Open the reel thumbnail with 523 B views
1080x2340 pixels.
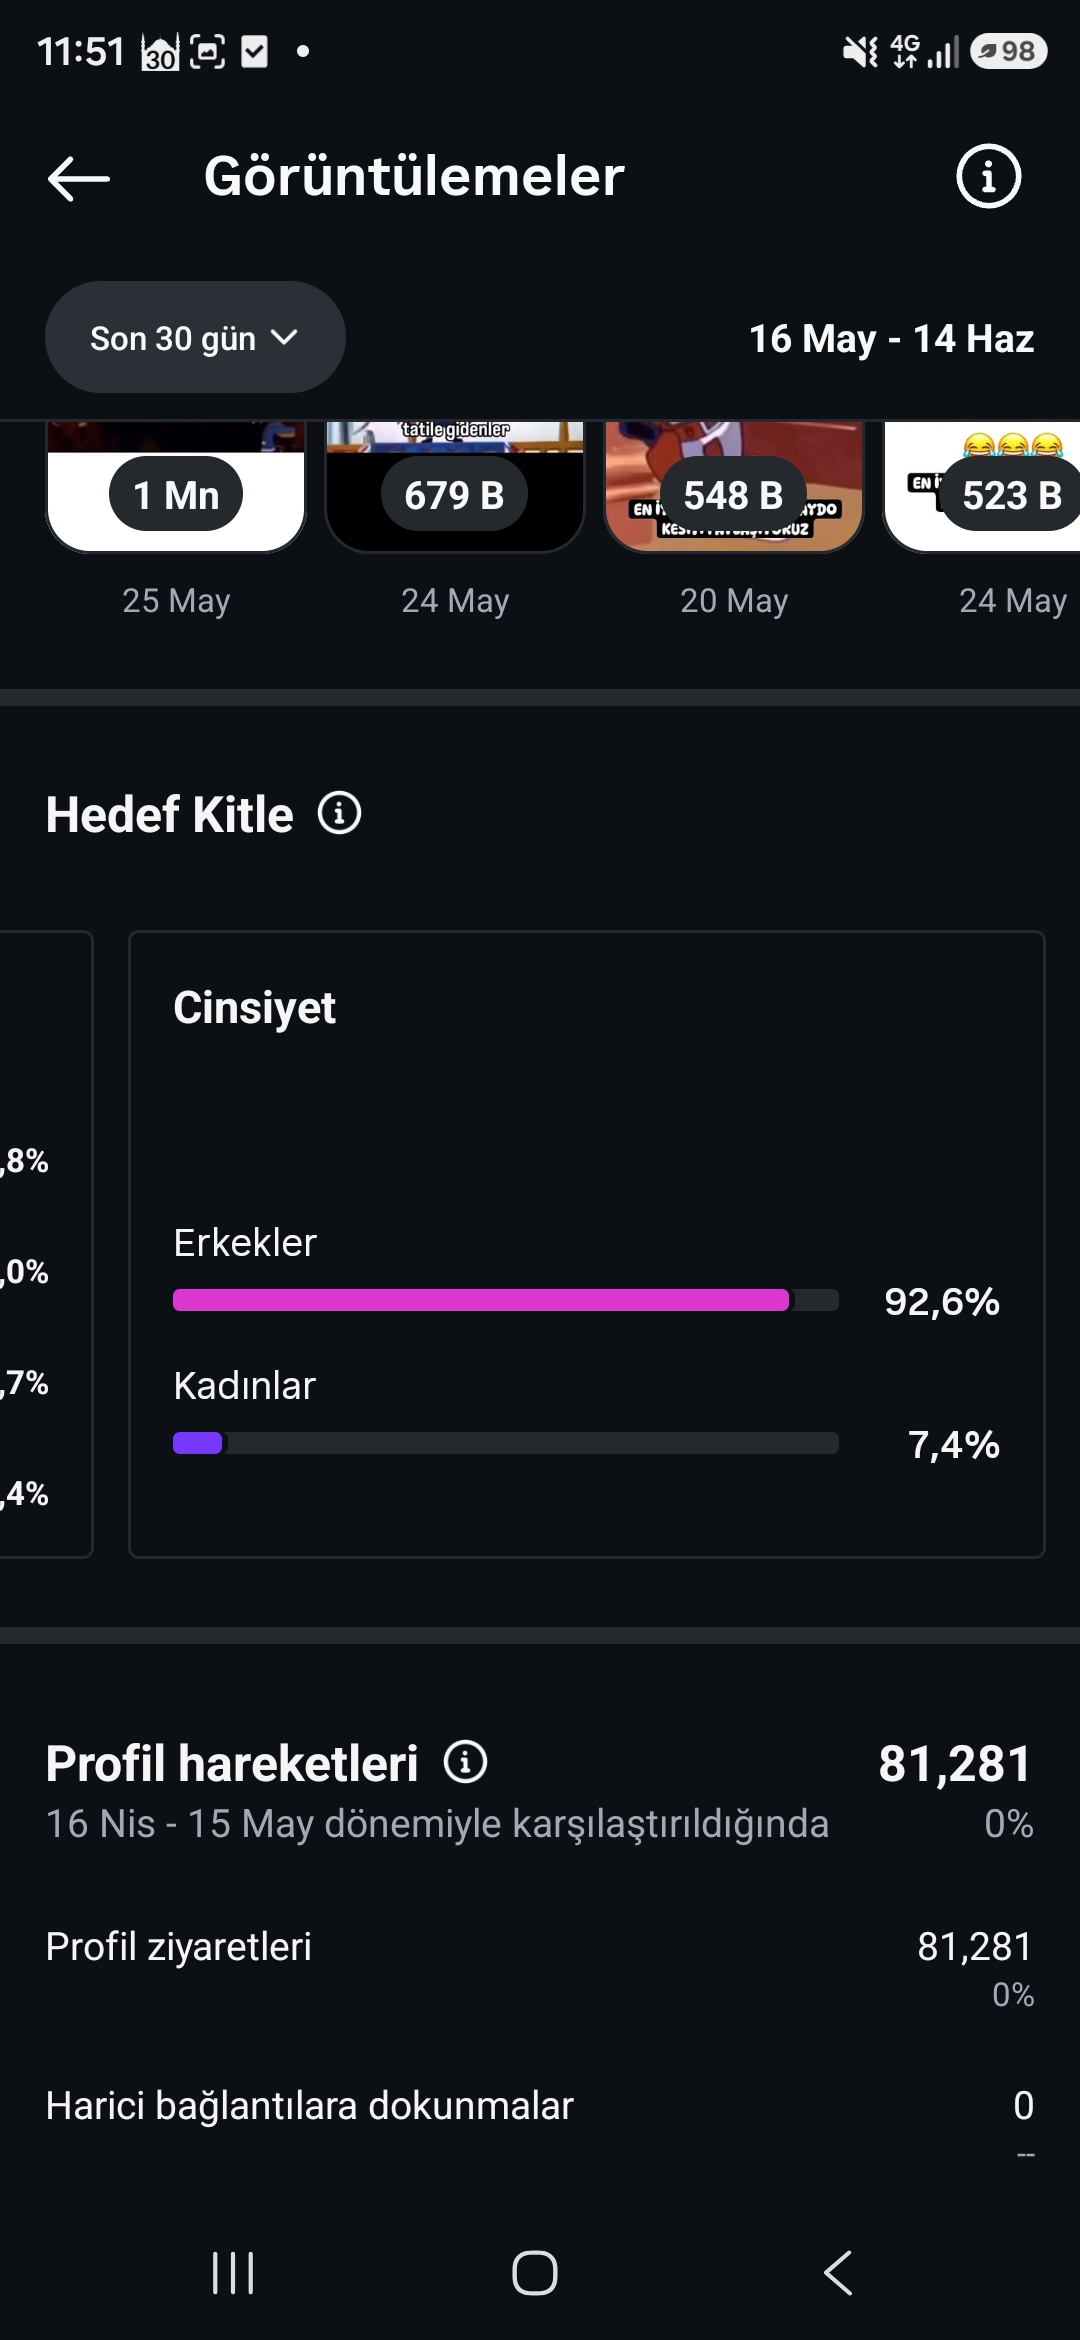982,487
